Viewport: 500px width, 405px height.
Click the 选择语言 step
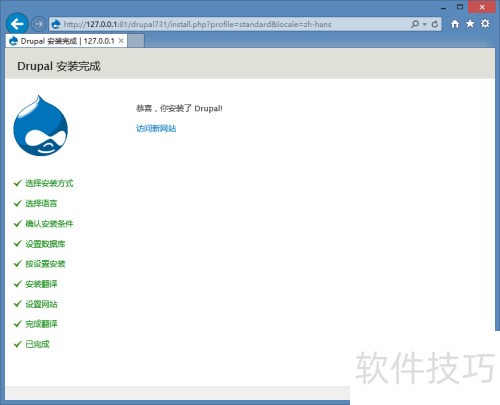[x=41, y=203]
